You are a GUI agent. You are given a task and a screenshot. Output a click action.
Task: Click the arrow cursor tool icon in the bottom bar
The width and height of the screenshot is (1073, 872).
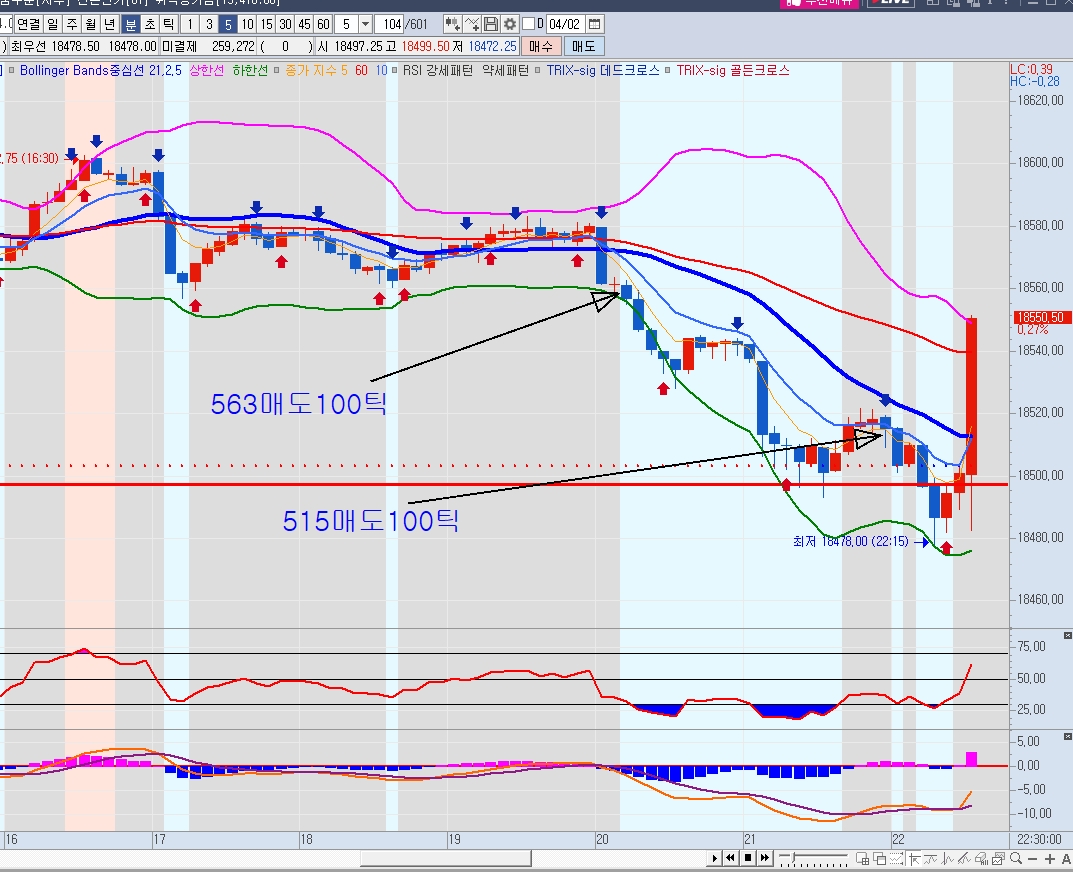tap(914, 859)
